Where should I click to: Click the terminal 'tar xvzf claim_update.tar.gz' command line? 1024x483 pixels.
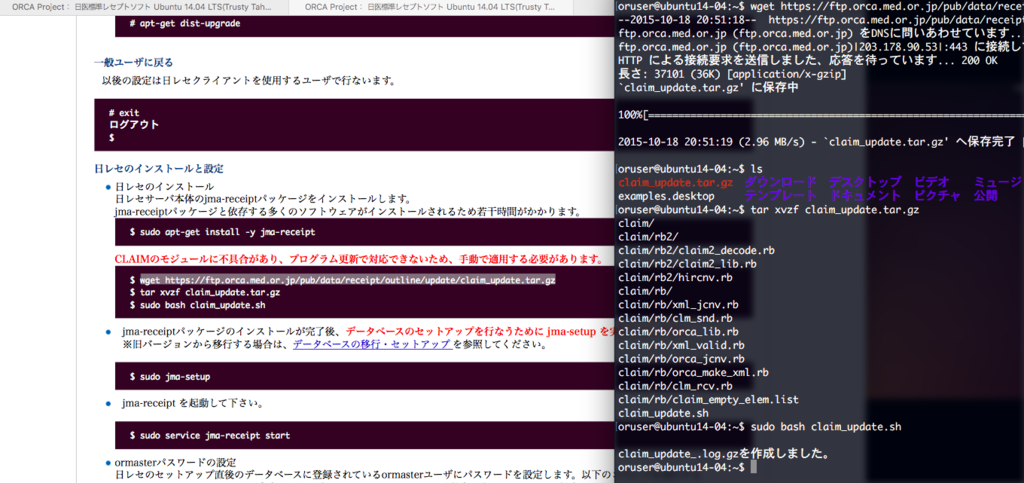tap(835, 210)
